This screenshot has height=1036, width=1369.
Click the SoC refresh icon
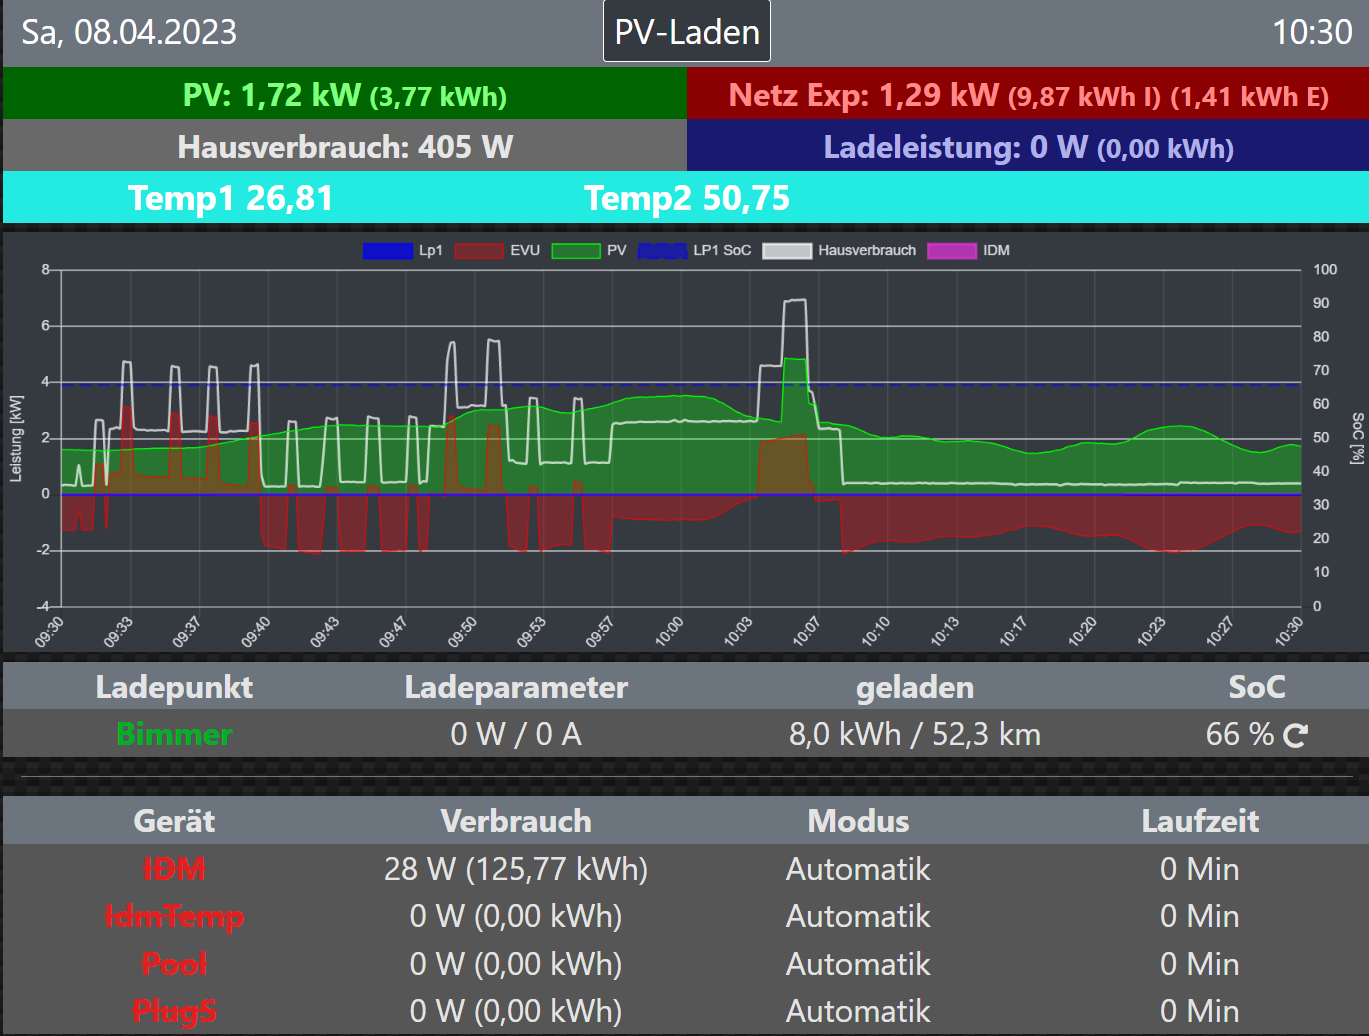click(1296, 736)
